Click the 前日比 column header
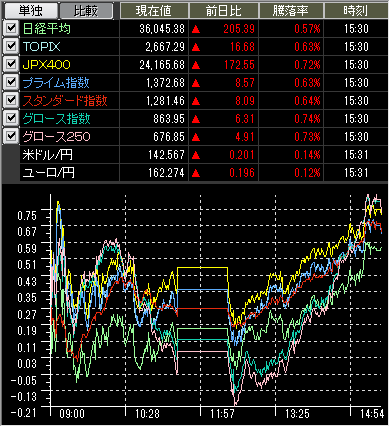The height and width of the screenshot is (427, 390). pyautogui.click(x=224, y=11)
